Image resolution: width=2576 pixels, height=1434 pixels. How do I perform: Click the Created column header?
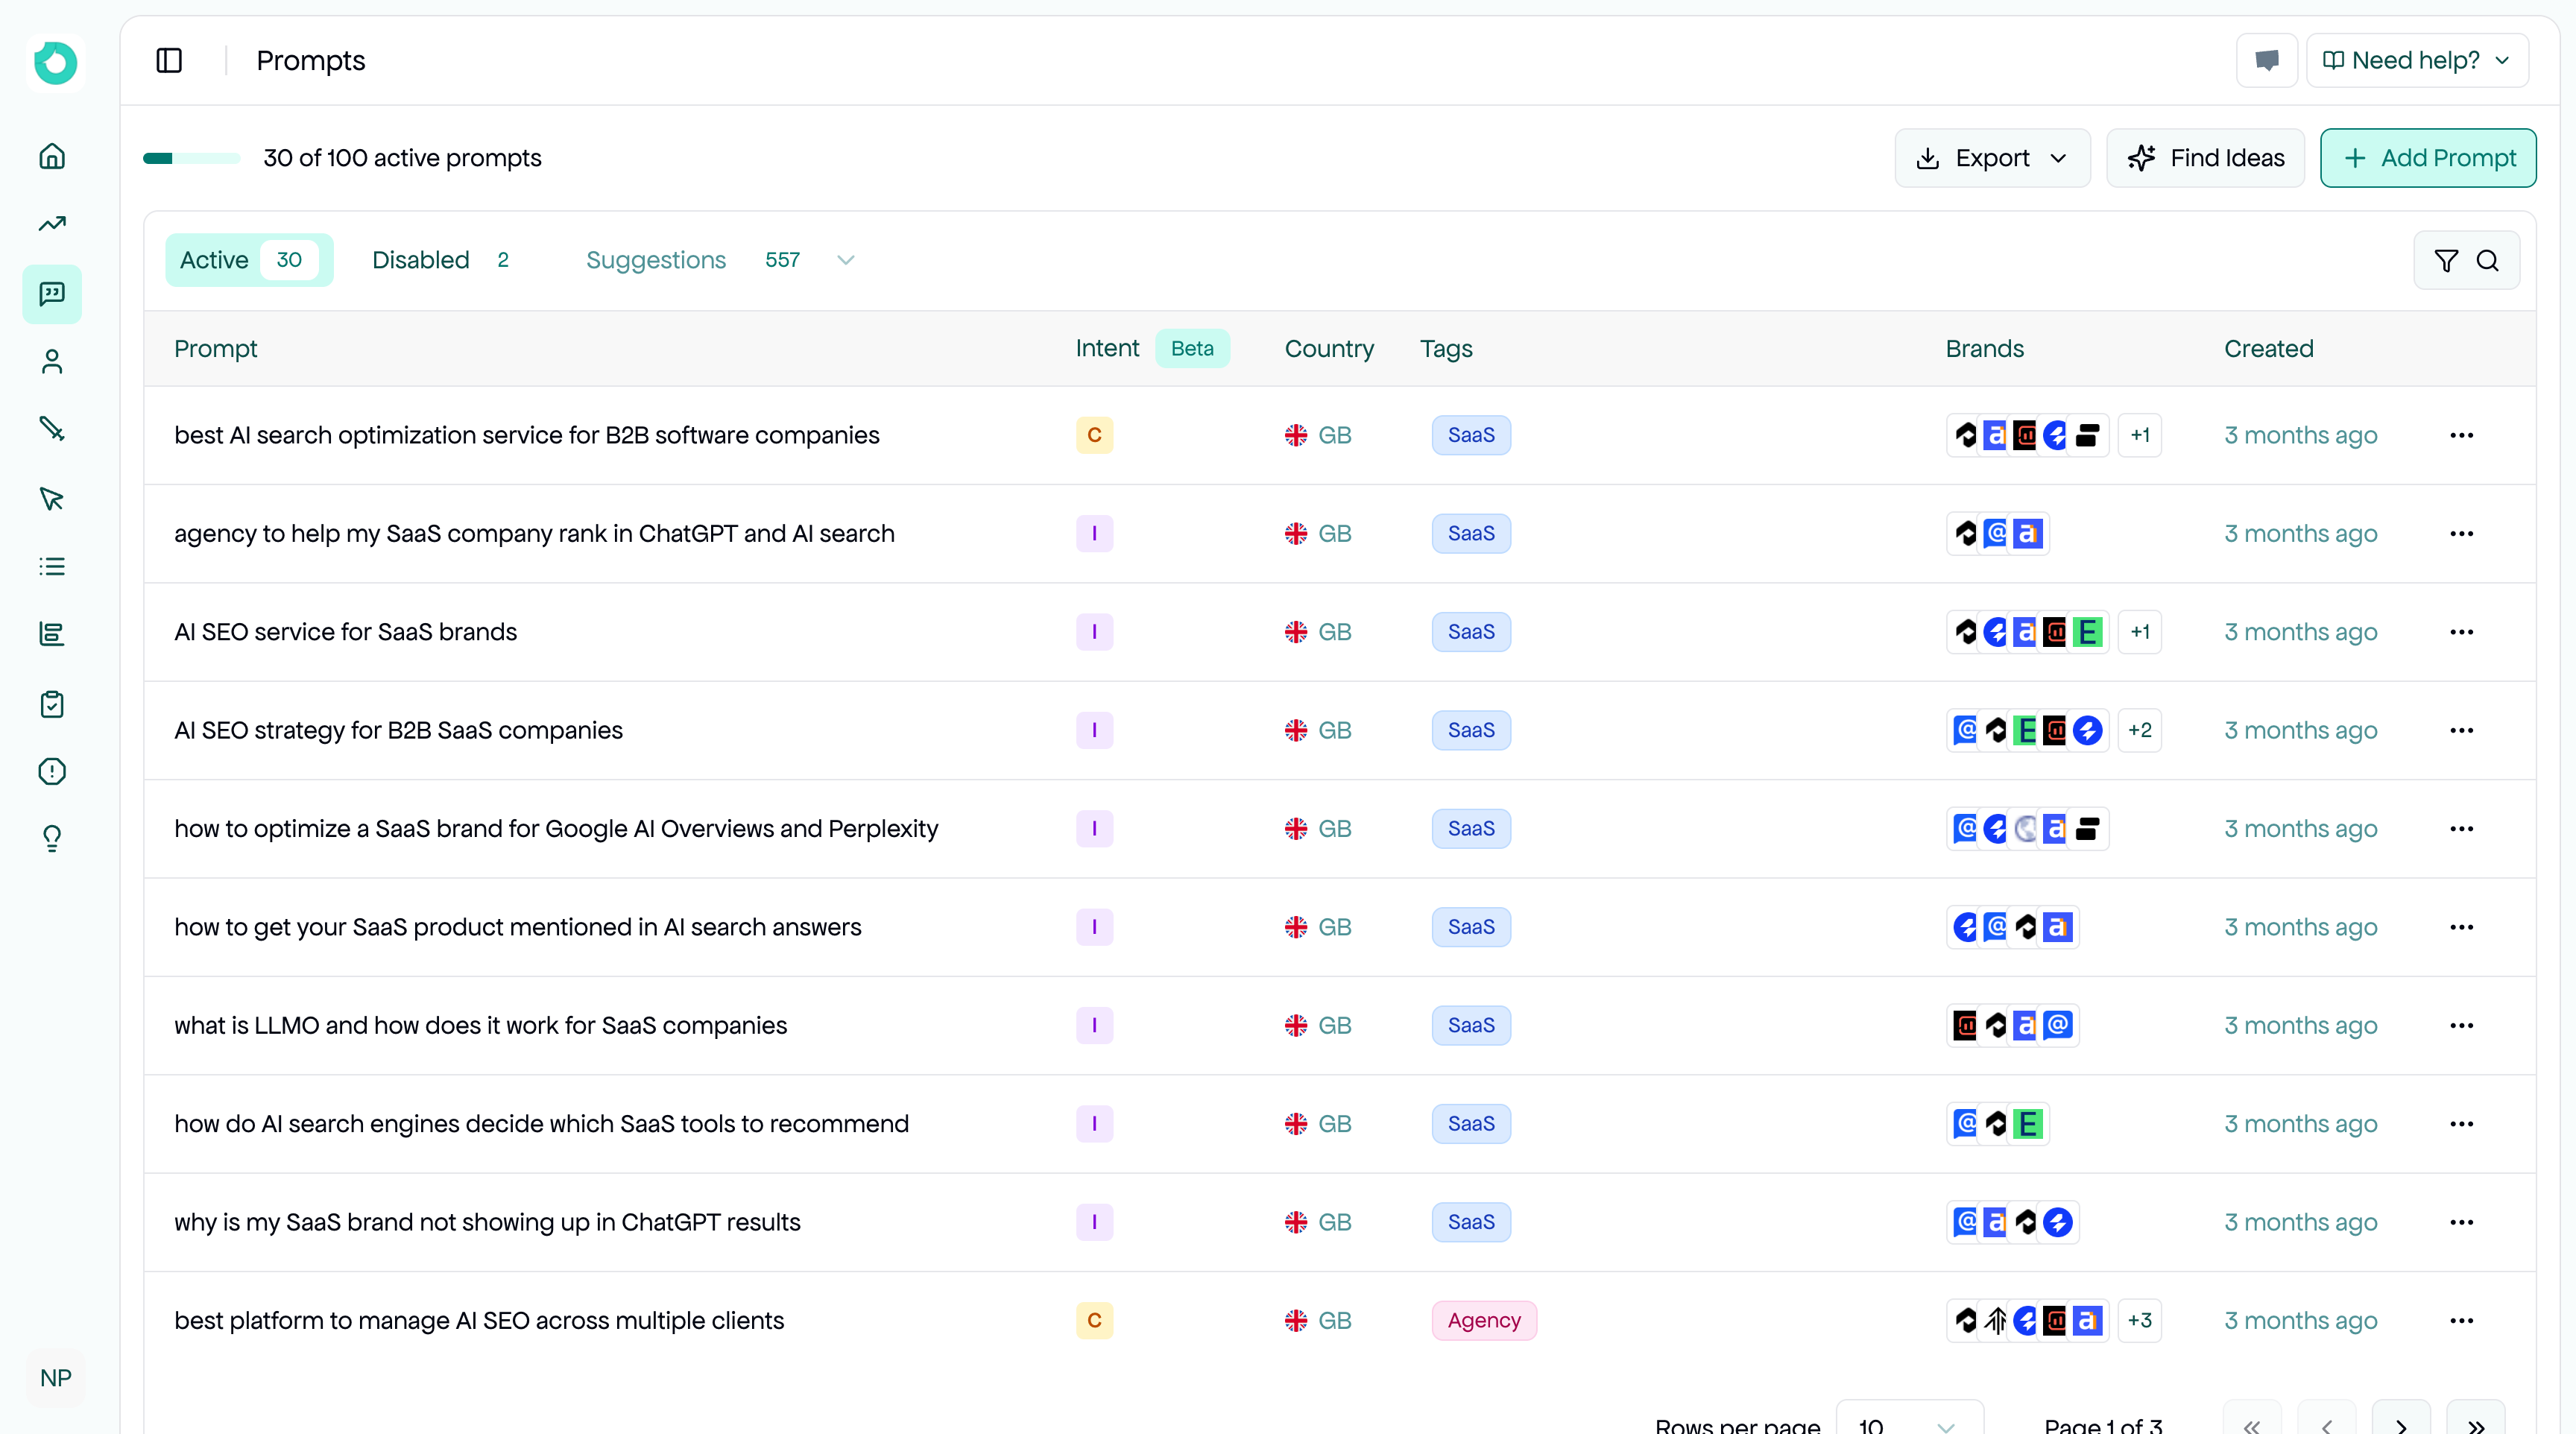pos(2268,349)
